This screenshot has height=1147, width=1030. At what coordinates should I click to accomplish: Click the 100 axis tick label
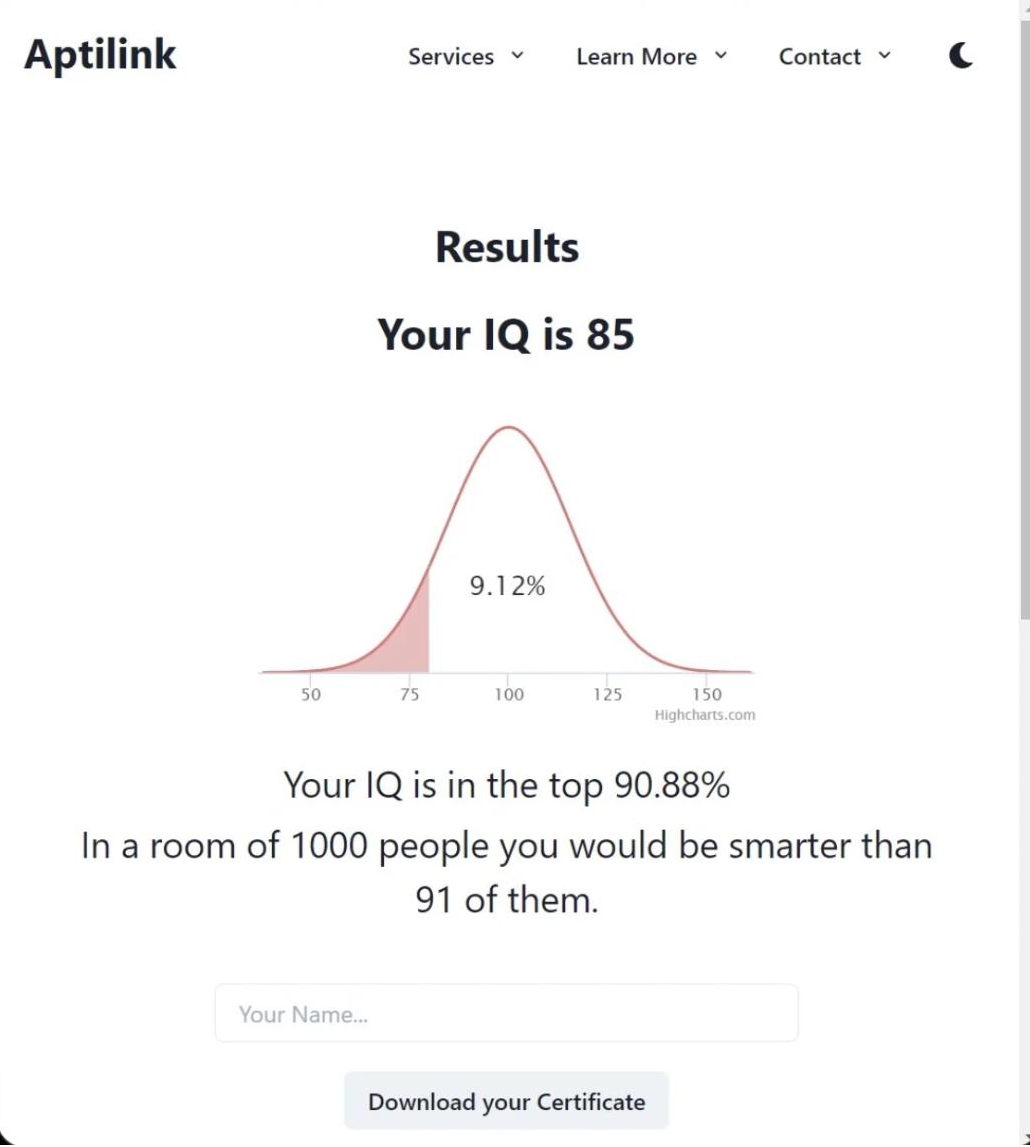[508, 694]
